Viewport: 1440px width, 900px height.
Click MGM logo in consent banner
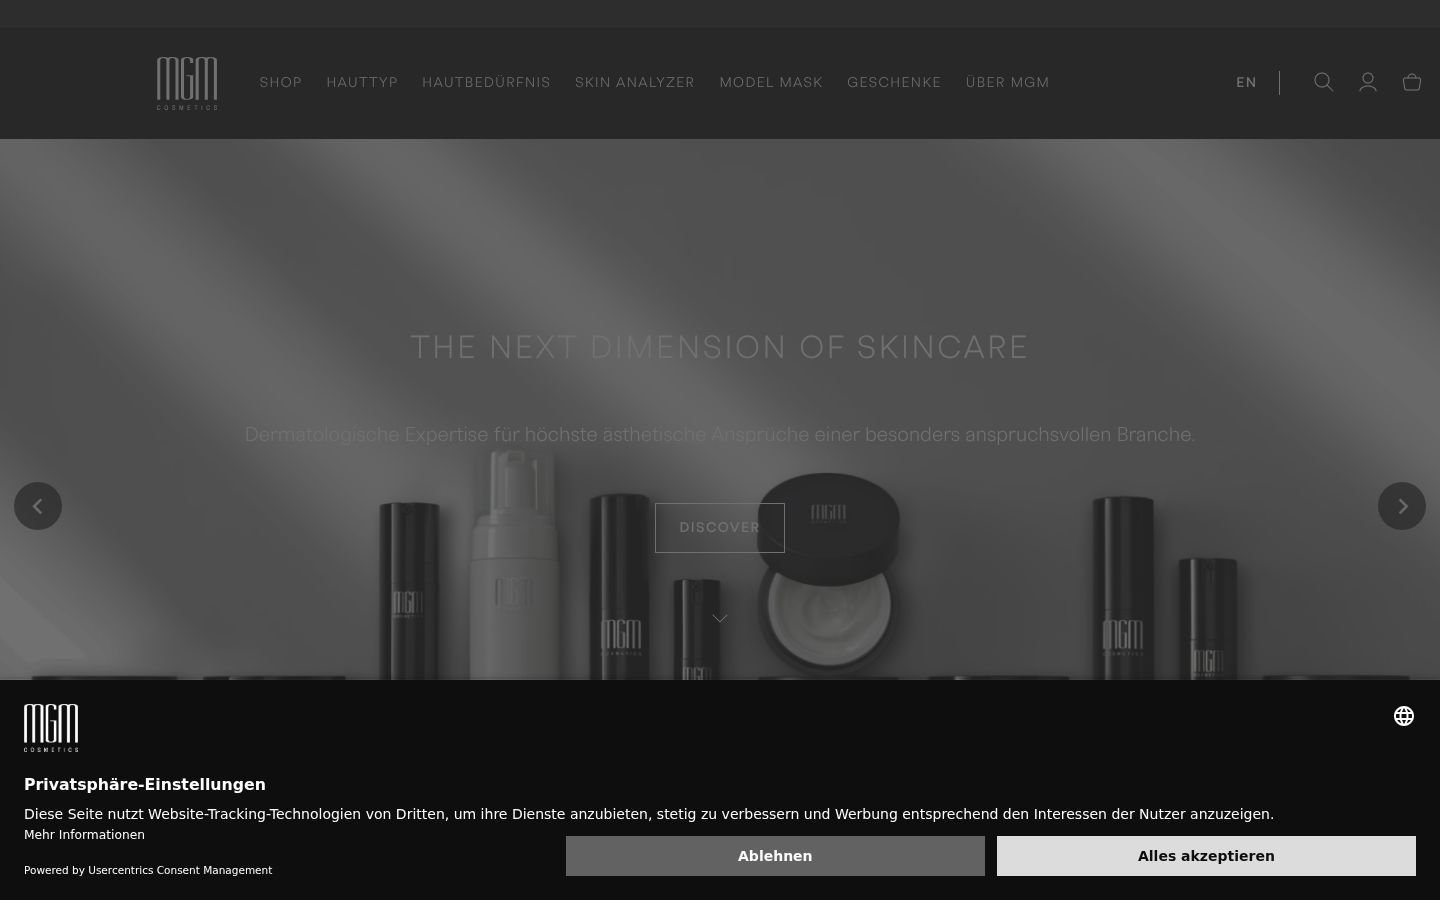coord(51,728)
